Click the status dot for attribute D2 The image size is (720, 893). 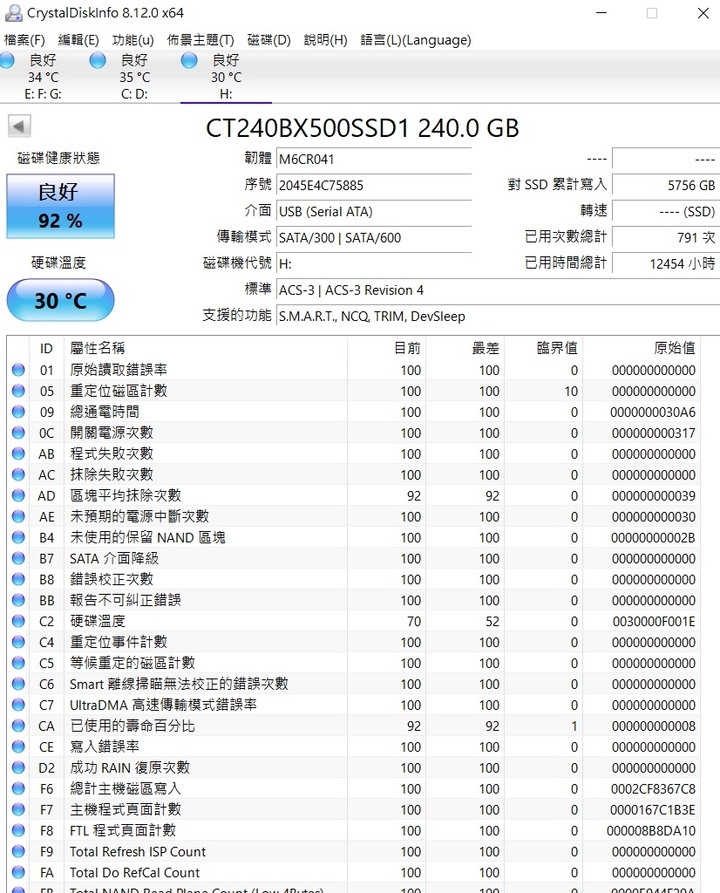[x=18, y=768]
